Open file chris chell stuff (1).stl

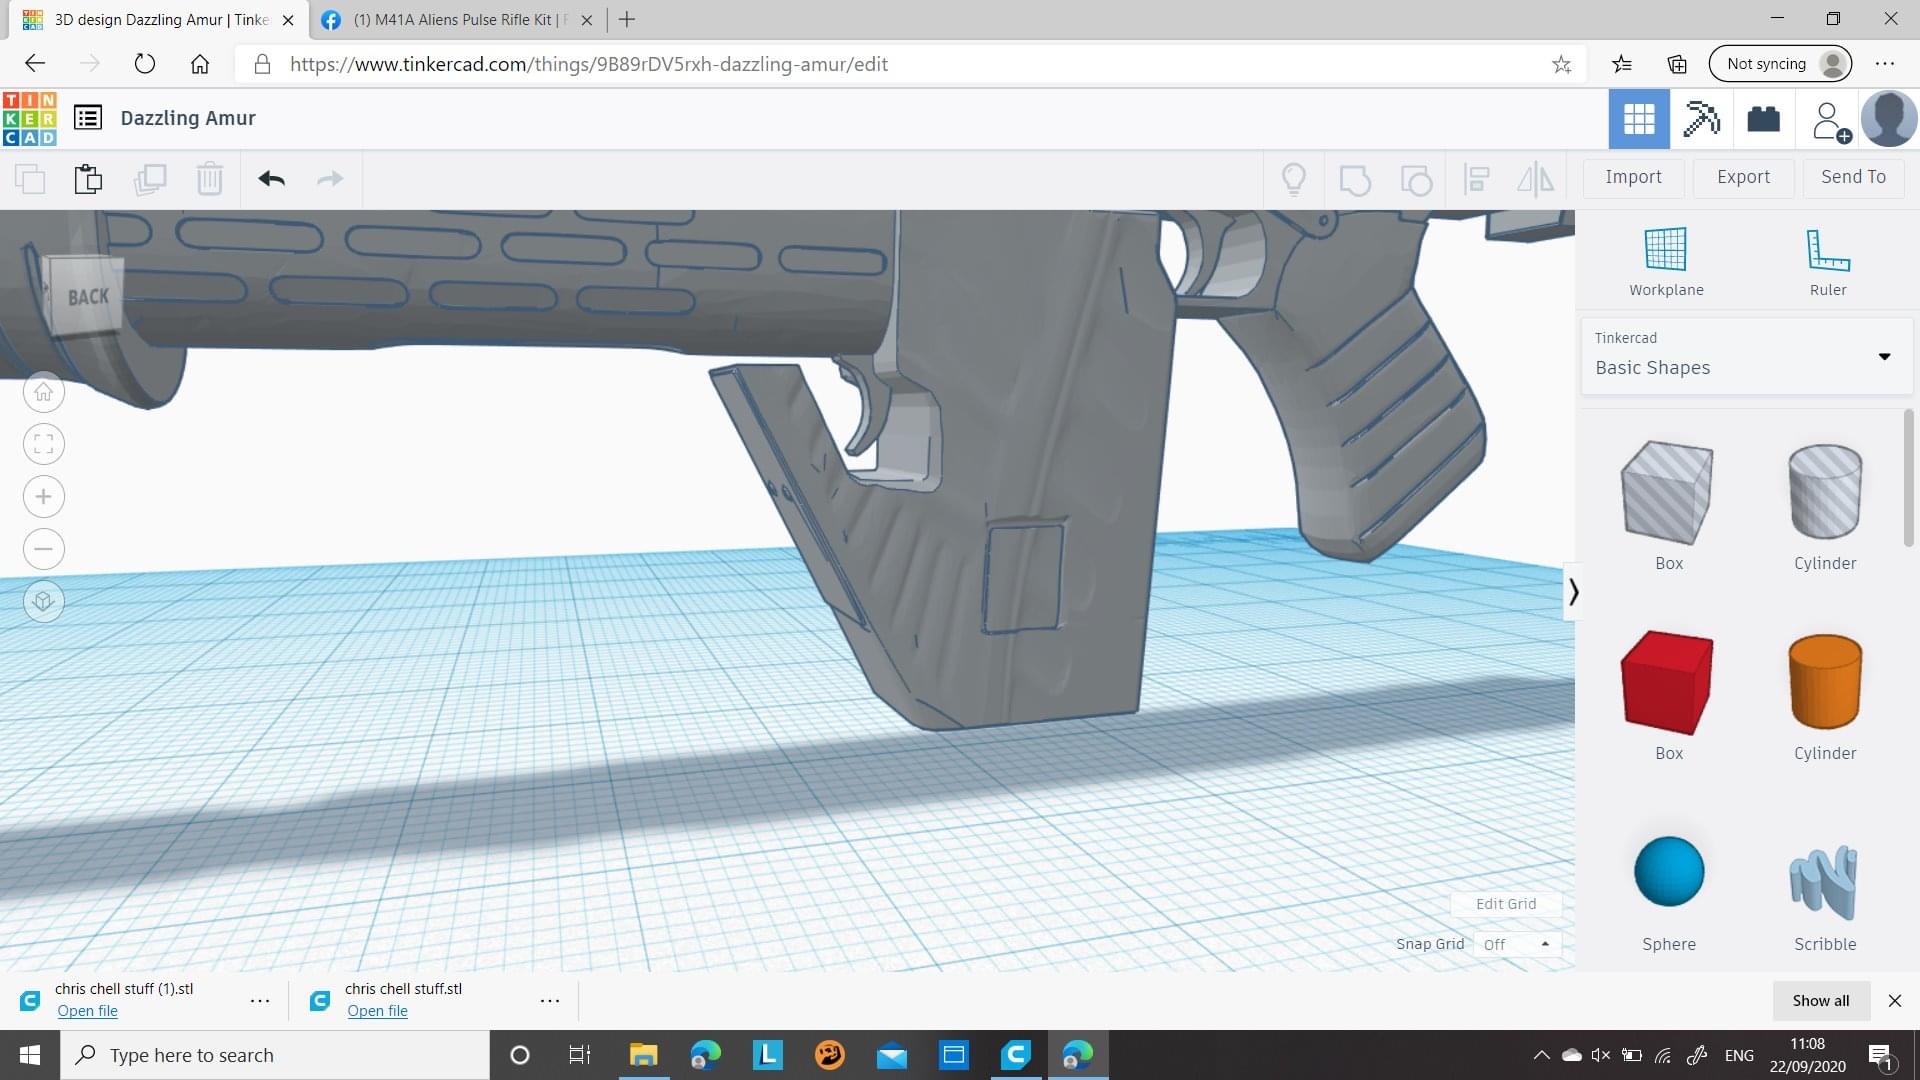coord(87,1011)
